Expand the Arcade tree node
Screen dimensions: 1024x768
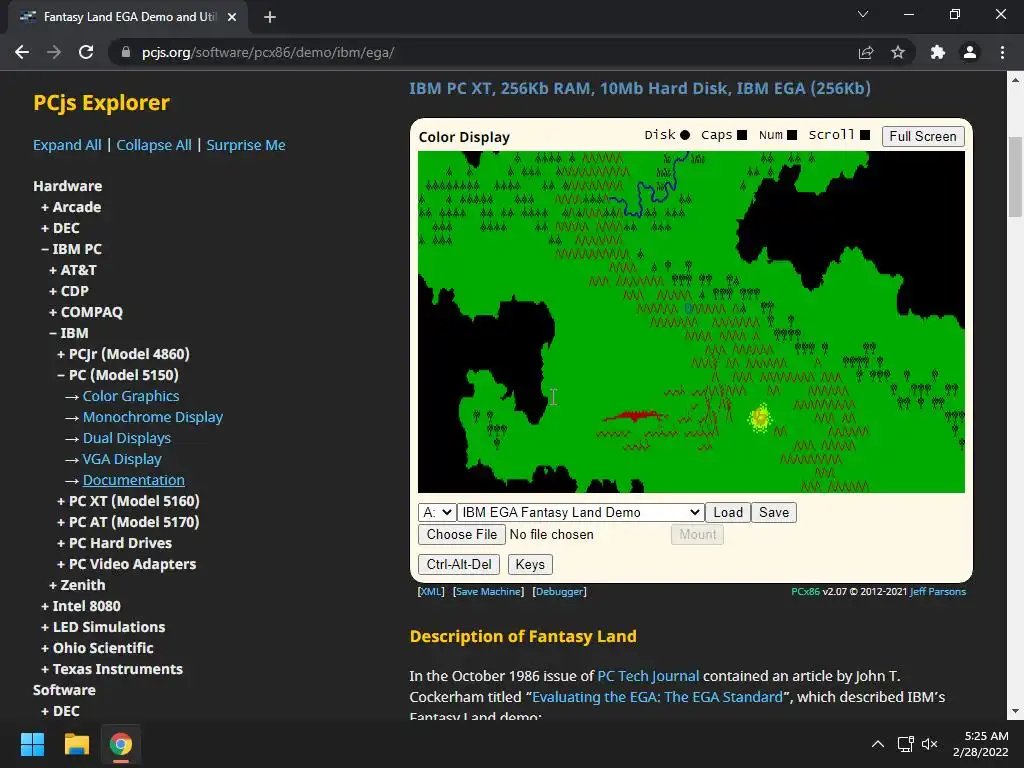[x=71, y=207]
